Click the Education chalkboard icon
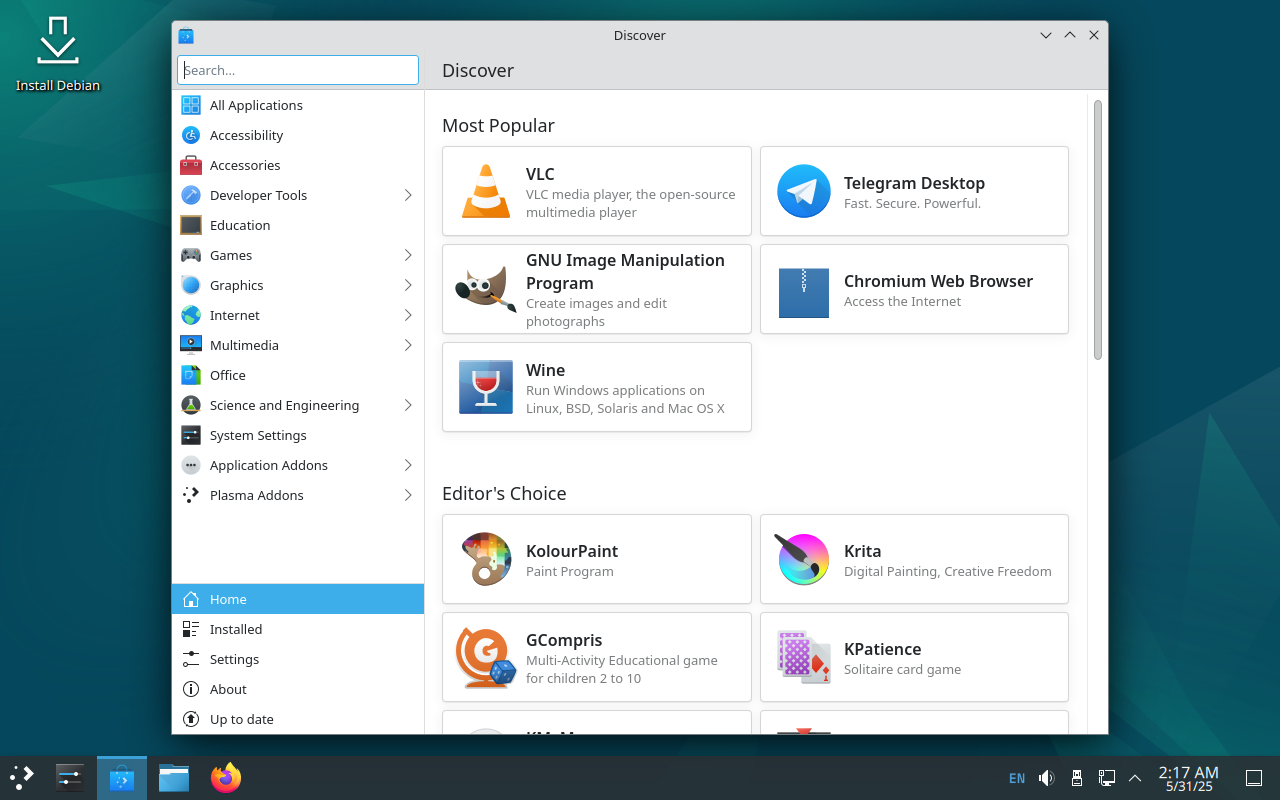 191,225
